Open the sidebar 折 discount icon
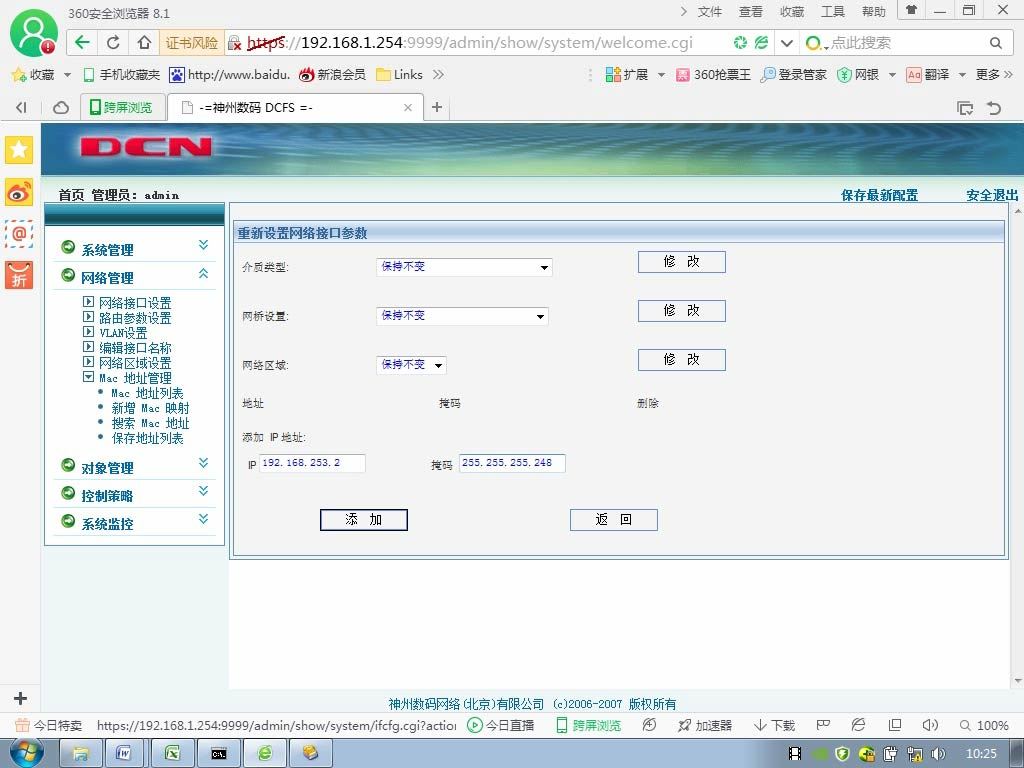 click(x=19, y=275)
